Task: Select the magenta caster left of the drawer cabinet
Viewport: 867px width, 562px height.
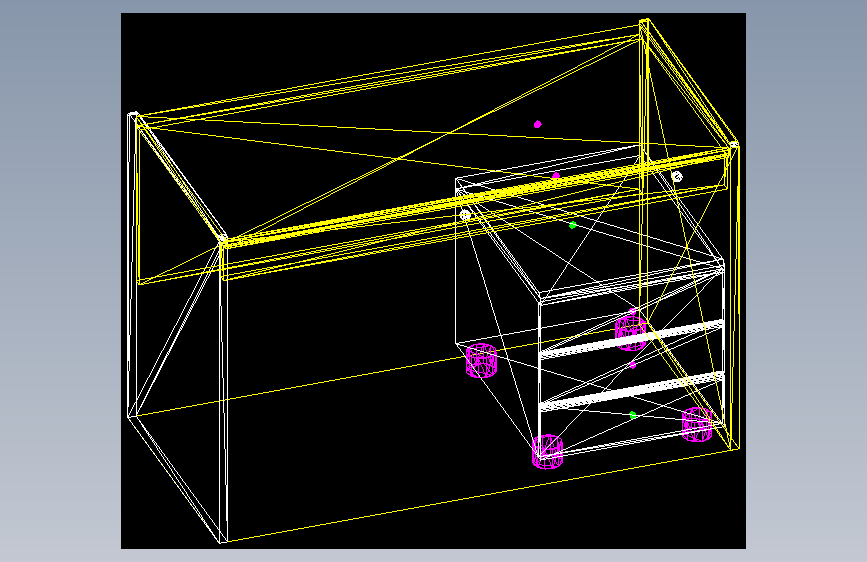Action: (481, 361)
